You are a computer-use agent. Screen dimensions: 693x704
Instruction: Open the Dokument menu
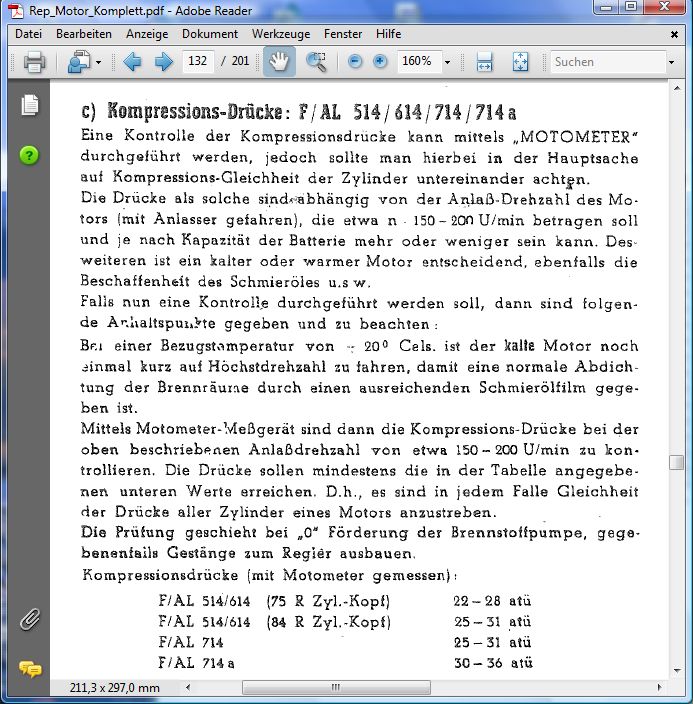(x=210, y=34)
